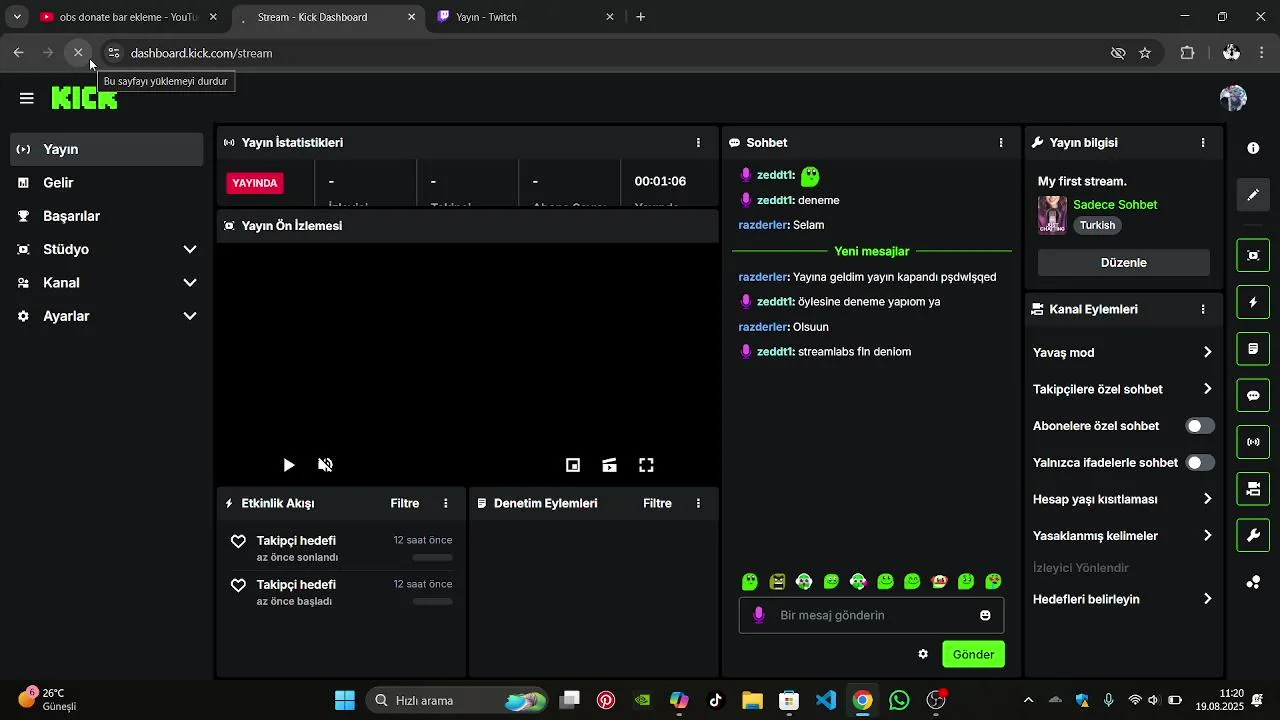1280x720 pixels.
Task: Click the Düzenle button
Action: coord(1124,263)
